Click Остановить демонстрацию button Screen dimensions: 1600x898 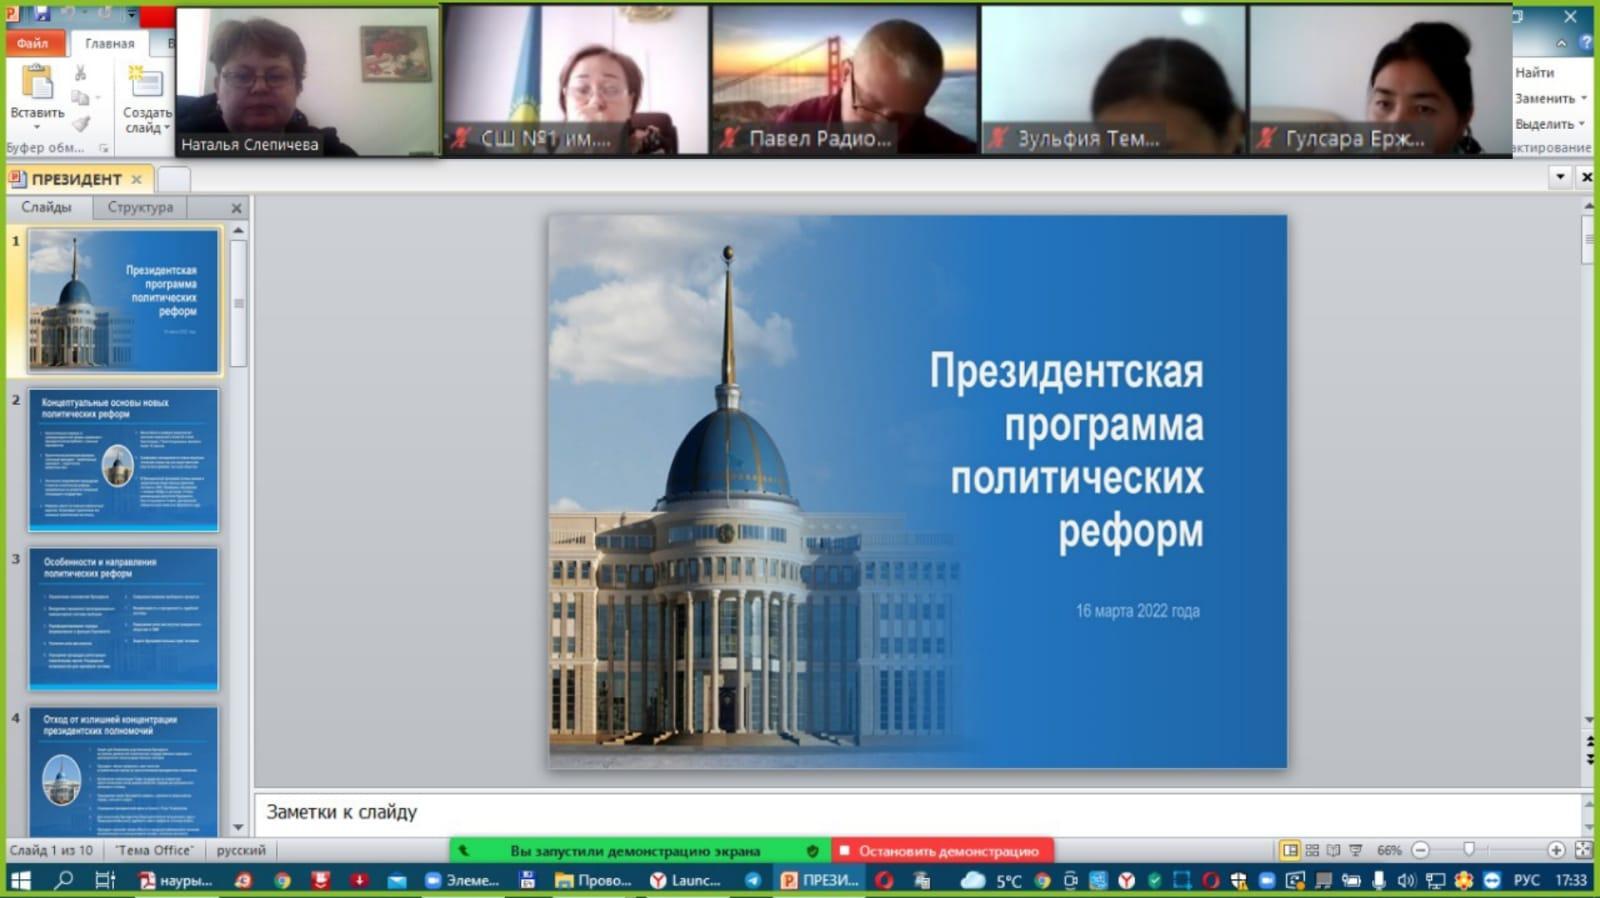tap(942, 851)
